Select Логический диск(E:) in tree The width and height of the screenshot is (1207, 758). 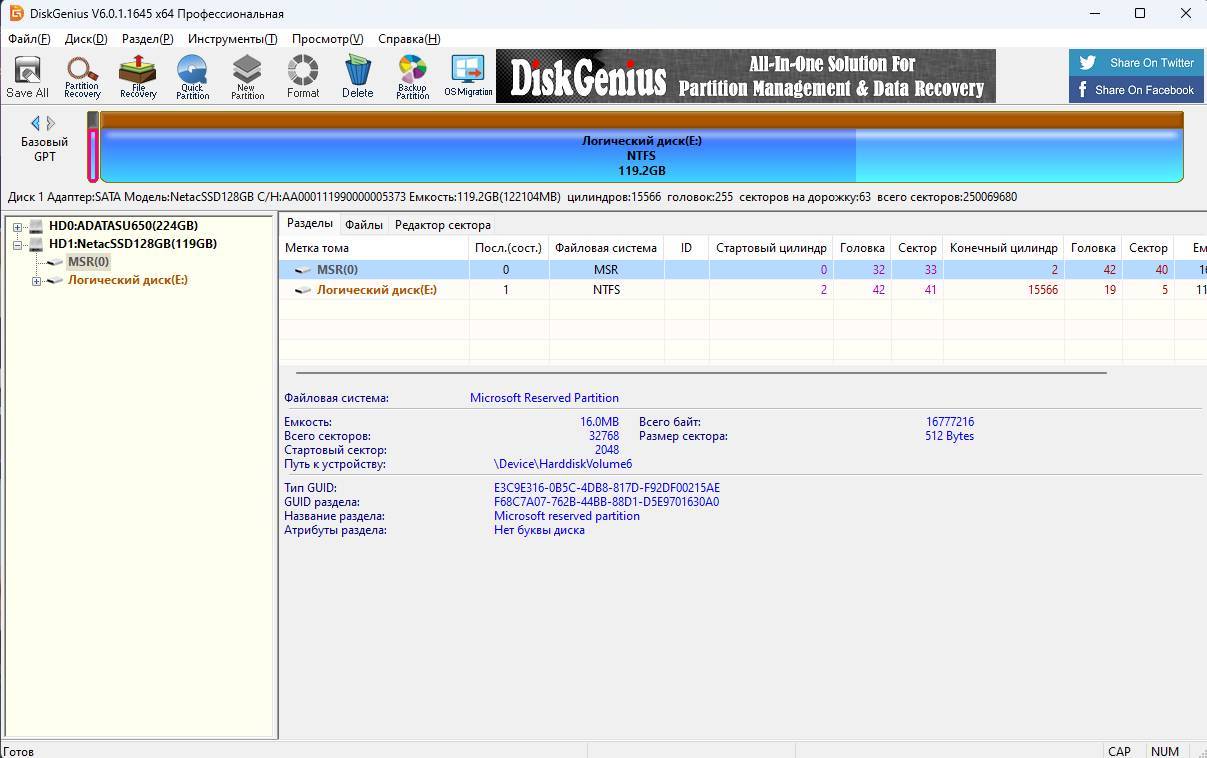(127, 280)
